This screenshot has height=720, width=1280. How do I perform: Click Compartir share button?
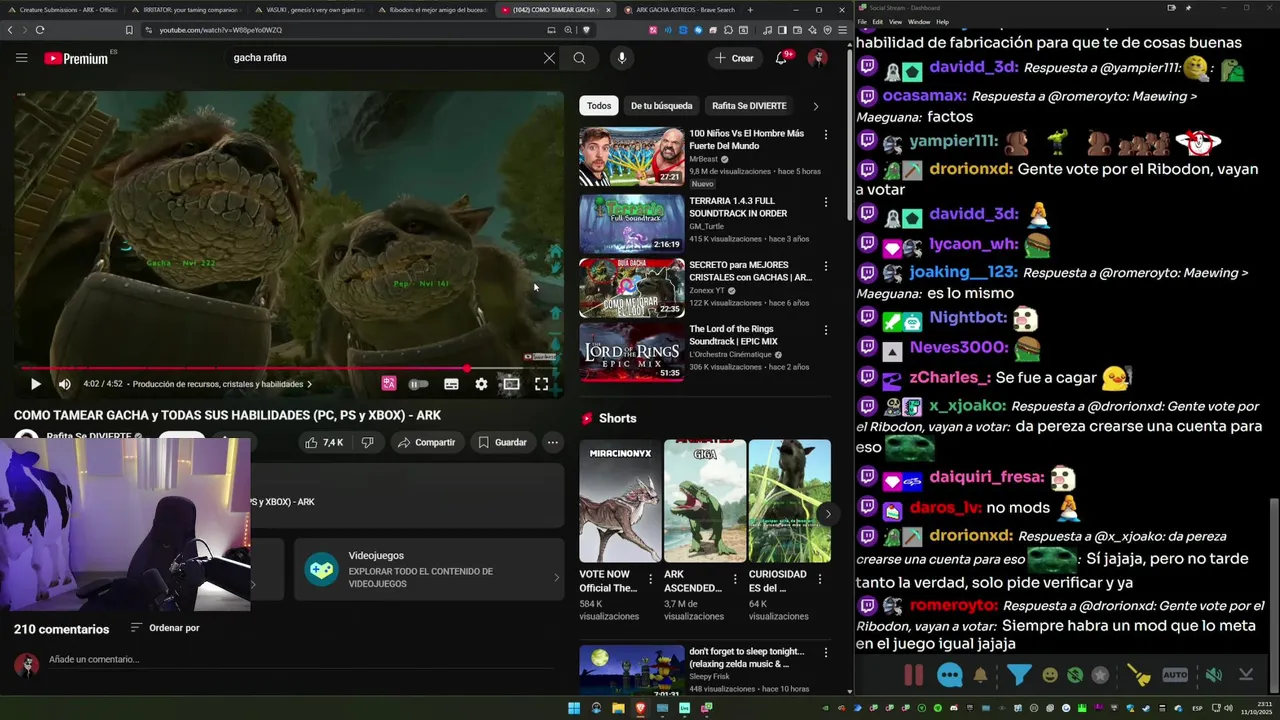click(x=426, y=442)
